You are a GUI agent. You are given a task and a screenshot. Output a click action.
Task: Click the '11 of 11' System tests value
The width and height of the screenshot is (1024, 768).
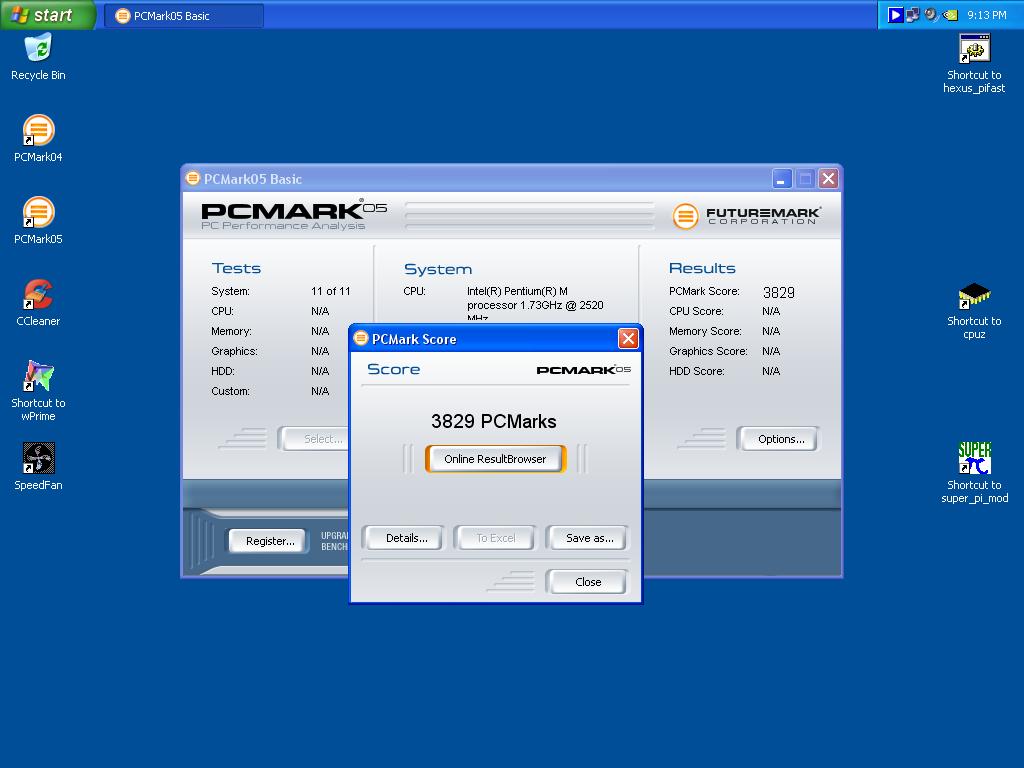coord(330,291)
